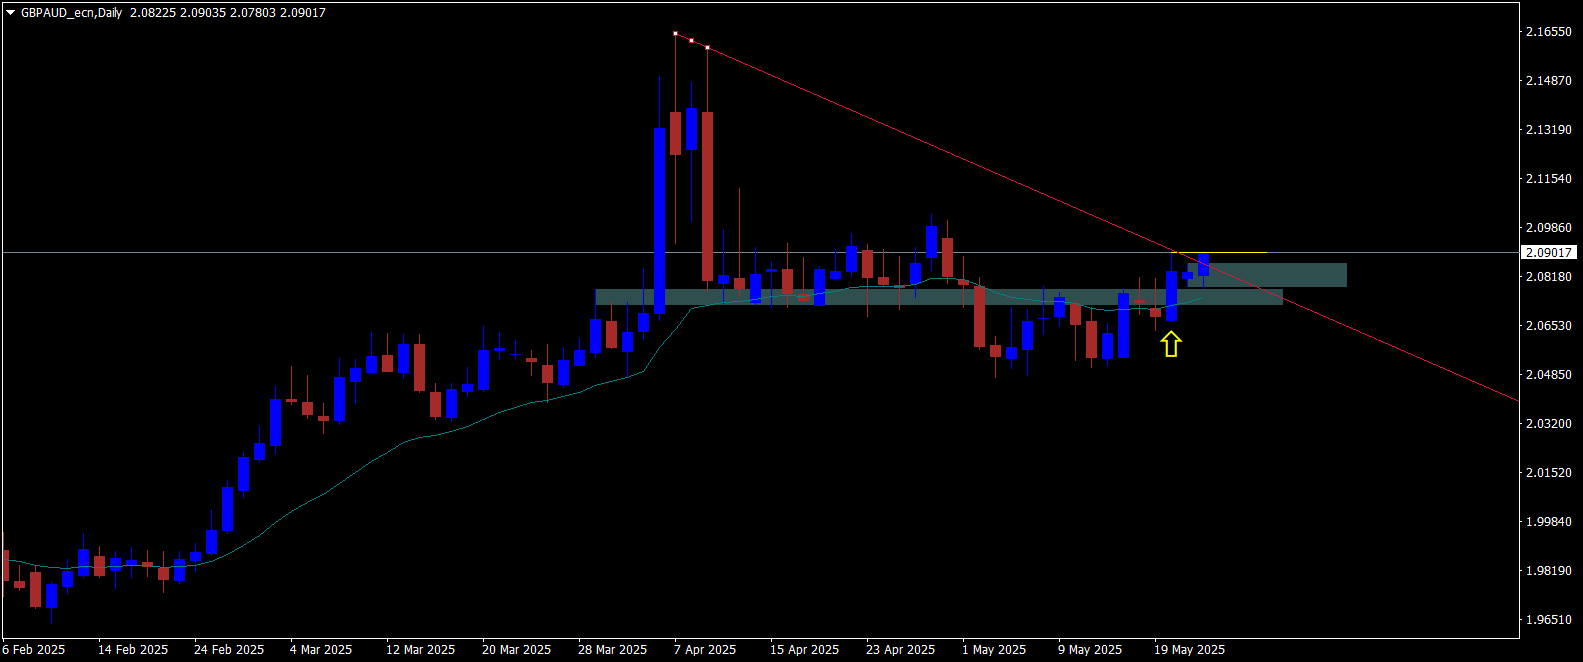Click the 2.09860 price axis label

point(1548,228)
